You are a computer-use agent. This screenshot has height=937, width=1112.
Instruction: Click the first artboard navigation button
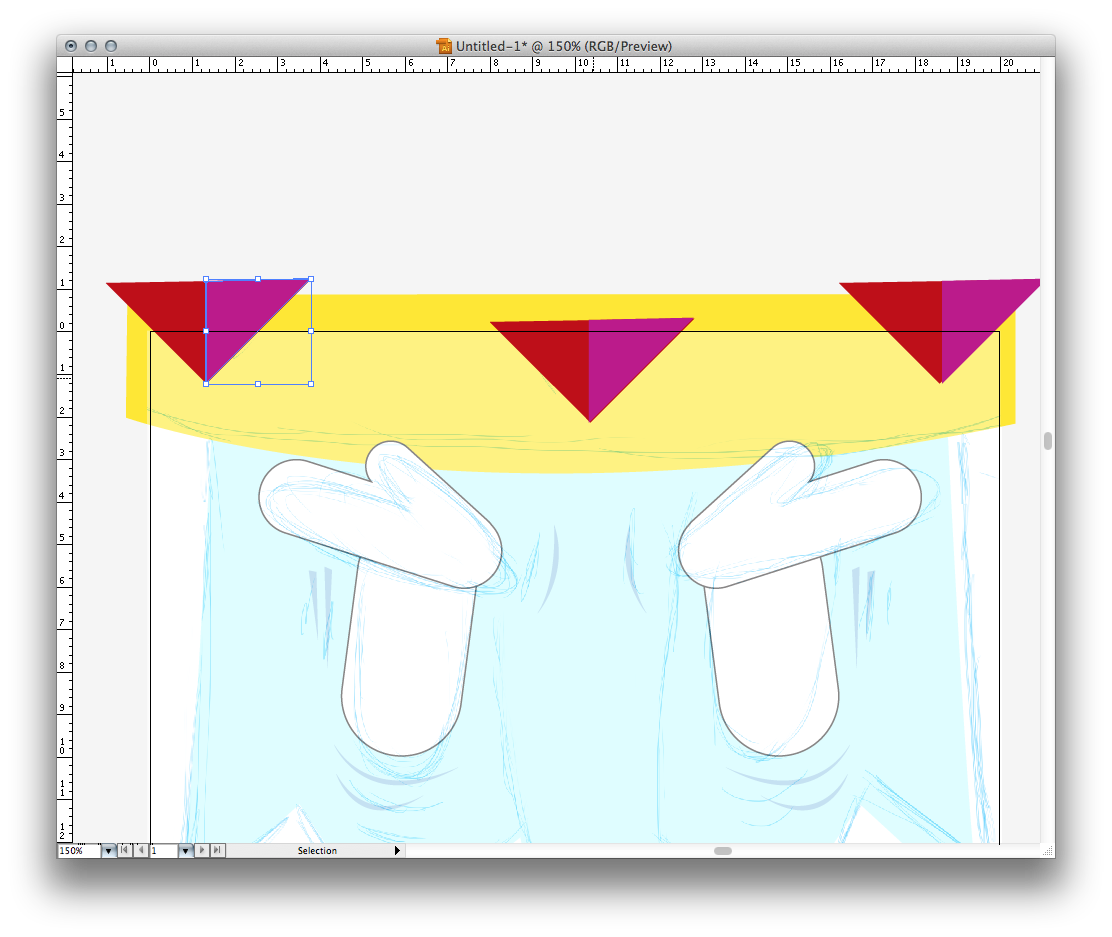coord(124,850)
